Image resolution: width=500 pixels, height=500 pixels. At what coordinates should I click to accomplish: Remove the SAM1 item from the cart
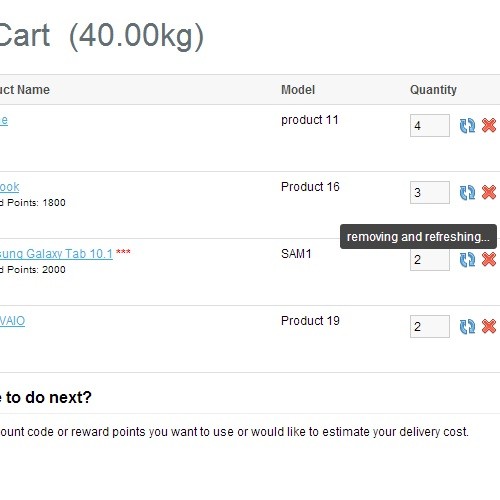click(x=489, y=259)
